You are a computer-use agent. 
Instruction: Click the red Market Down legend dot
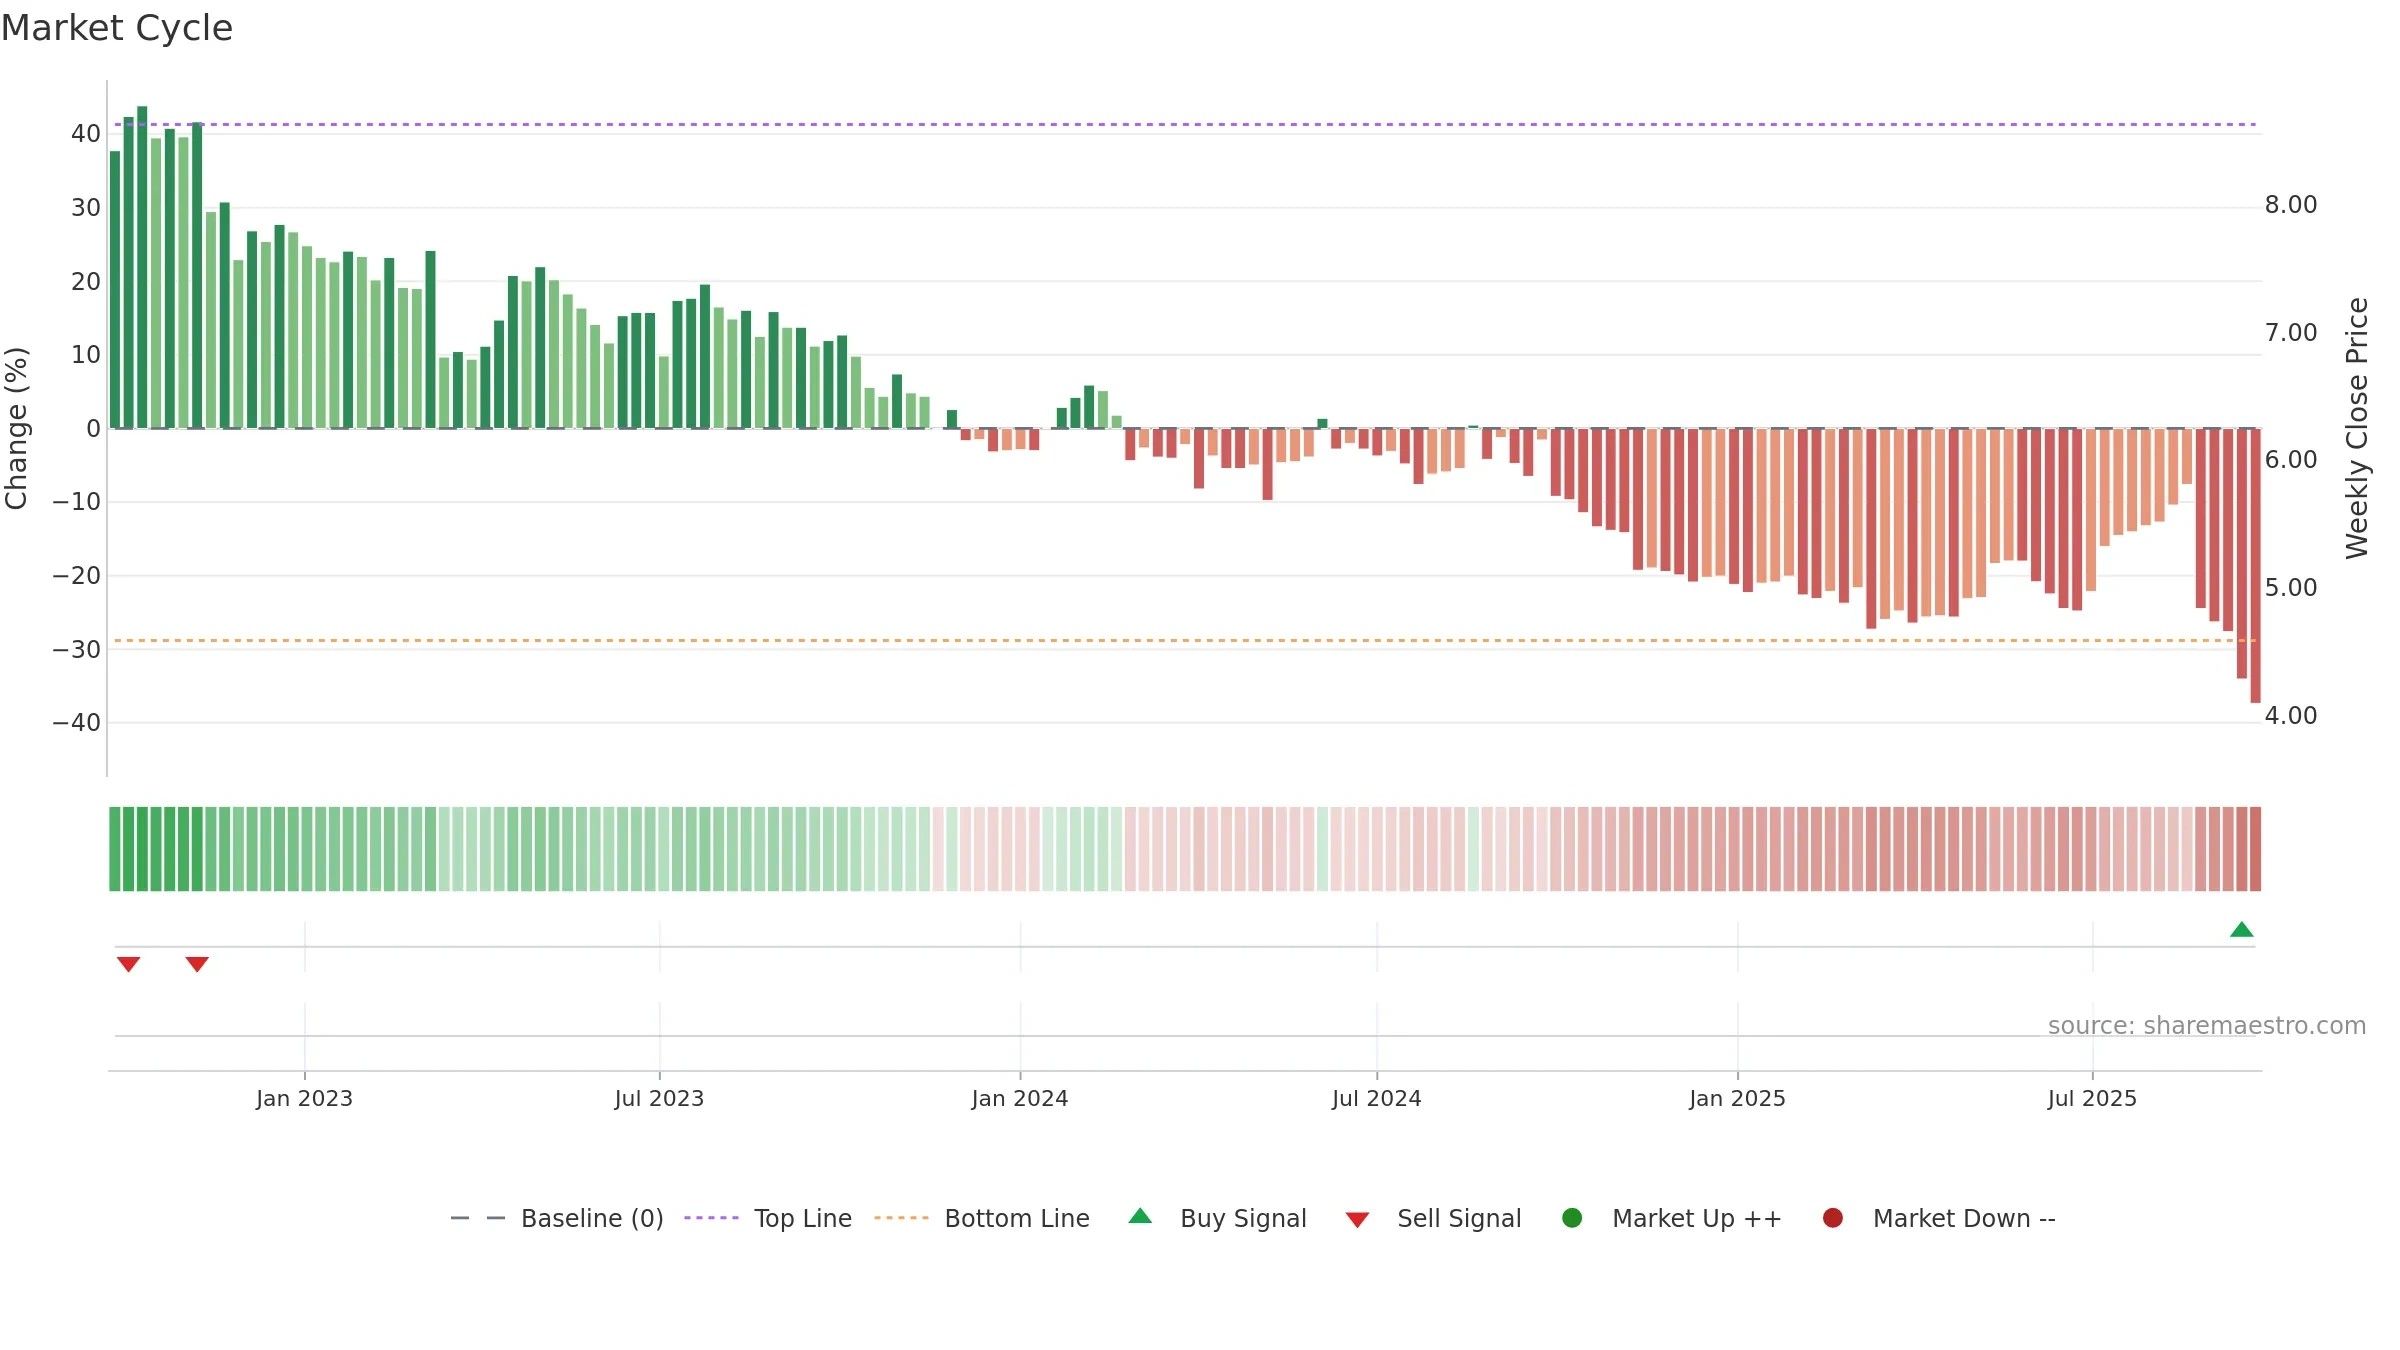pyautogui.click(x=1833, y=1218)
